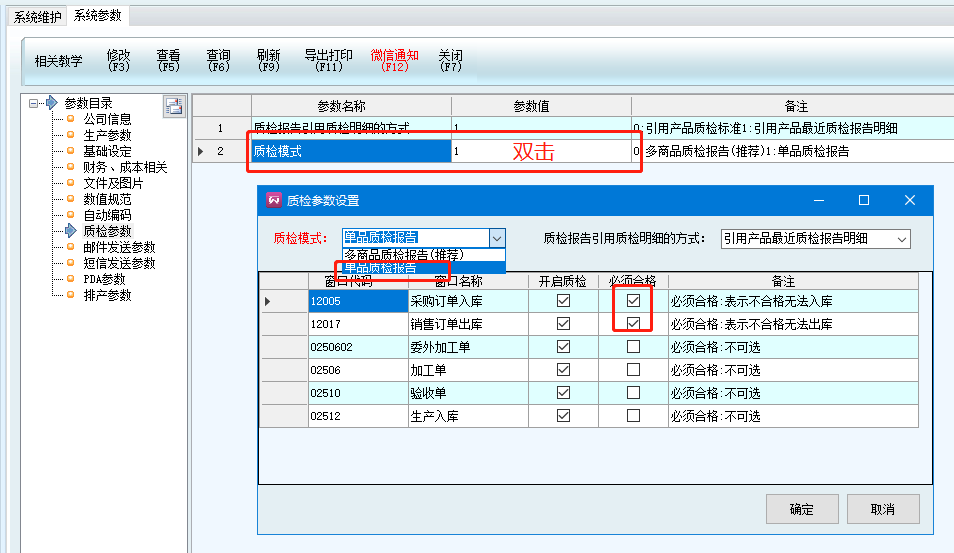Open 公司信息 in the parameter tree
The height and width of the screenshot is (553, 954).
click(106, 119)
